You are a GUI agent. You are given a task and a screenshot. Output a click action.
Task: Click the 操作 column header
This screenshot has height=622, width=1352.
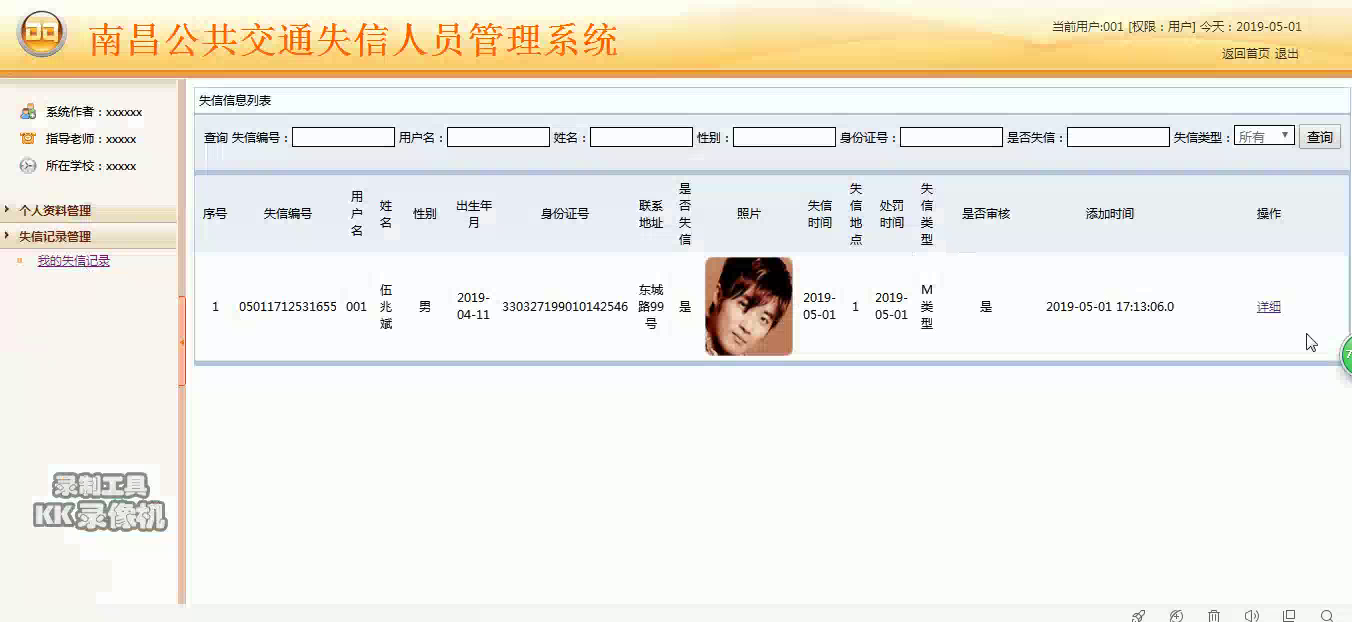1269,214
